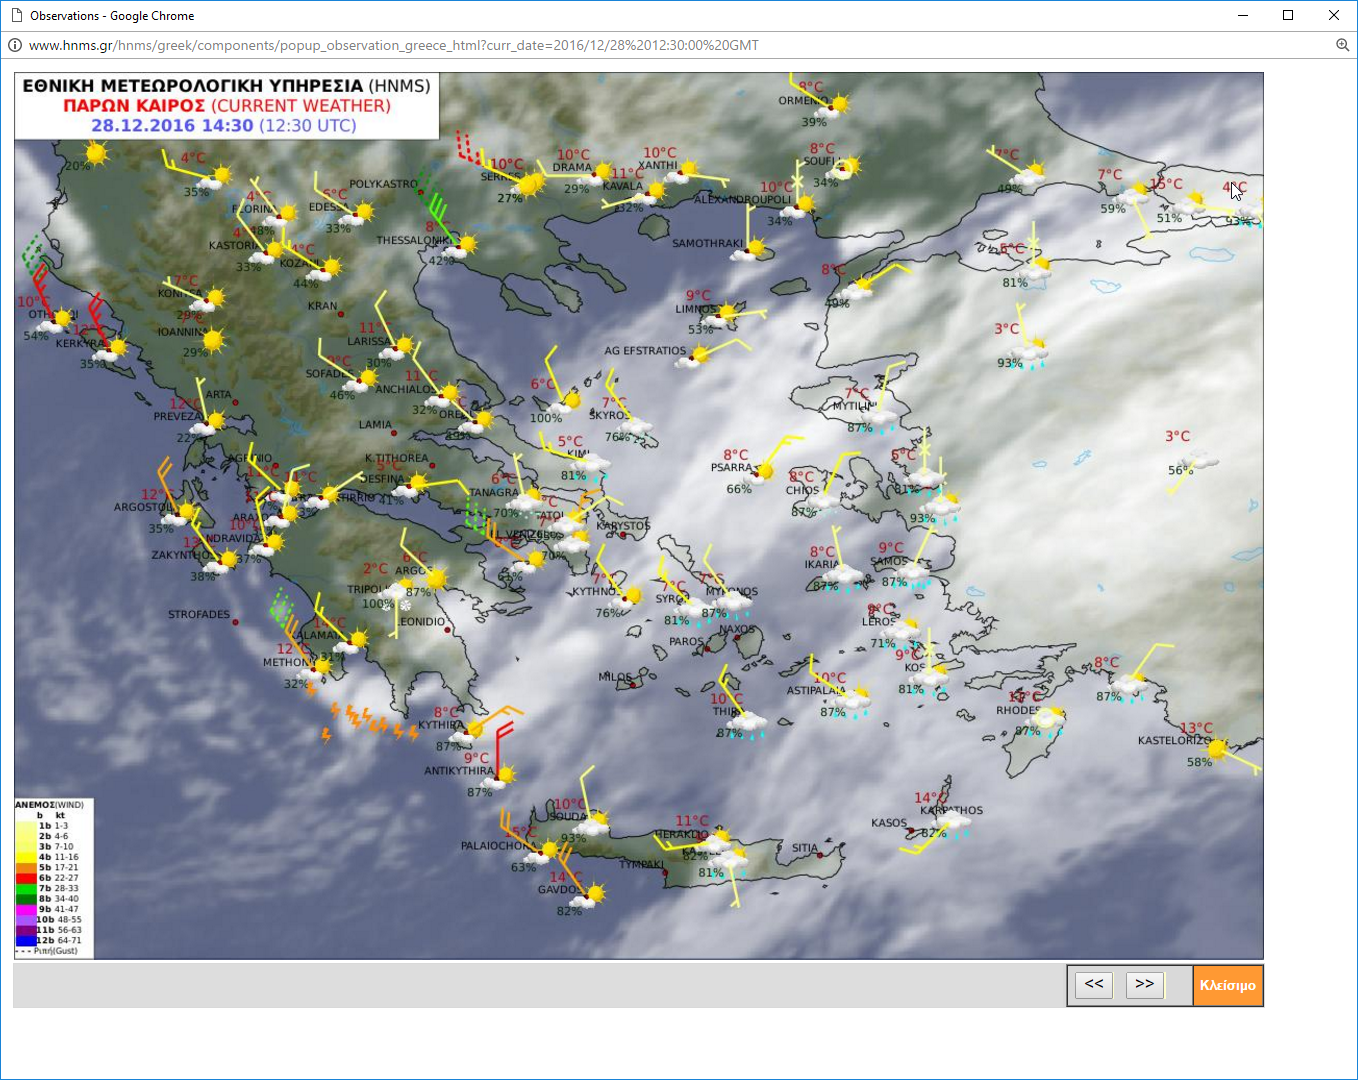The width and height of the screenshot is (1358, 1080).
Task: Pick the sun icon at Psarra station
Action: (763, 472)
